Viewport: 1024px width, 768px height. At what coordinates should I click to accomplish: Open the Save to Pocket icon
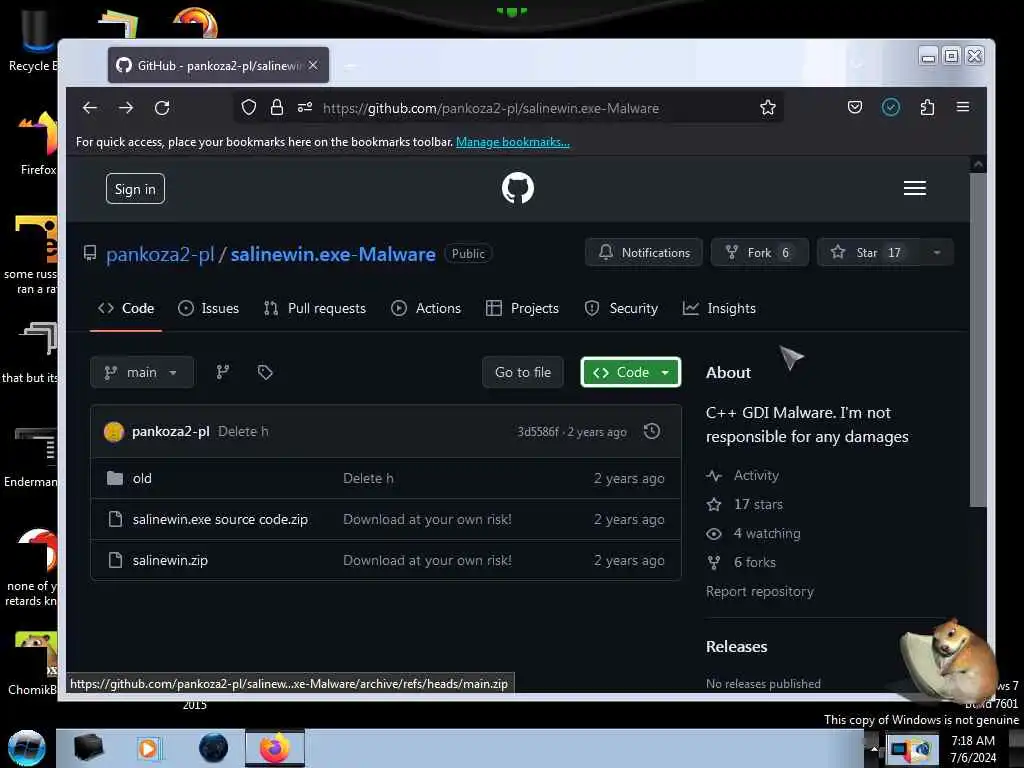coord(854,107)
